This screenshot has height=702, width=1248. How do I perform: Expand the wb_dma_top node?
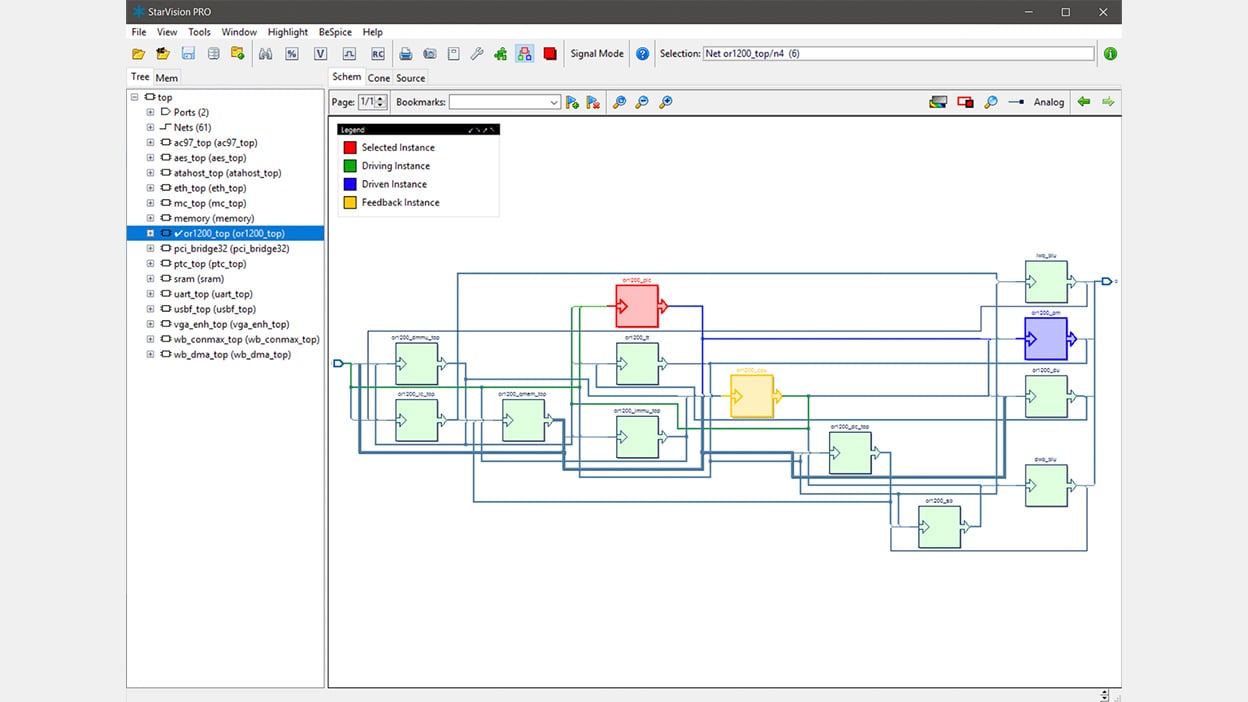(x=151, y=354)
